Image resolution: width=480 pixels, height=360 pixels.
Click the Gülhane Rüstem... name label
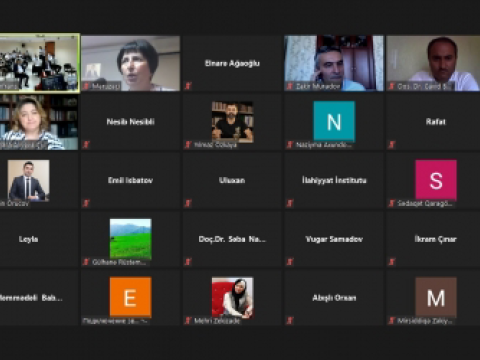119,262
